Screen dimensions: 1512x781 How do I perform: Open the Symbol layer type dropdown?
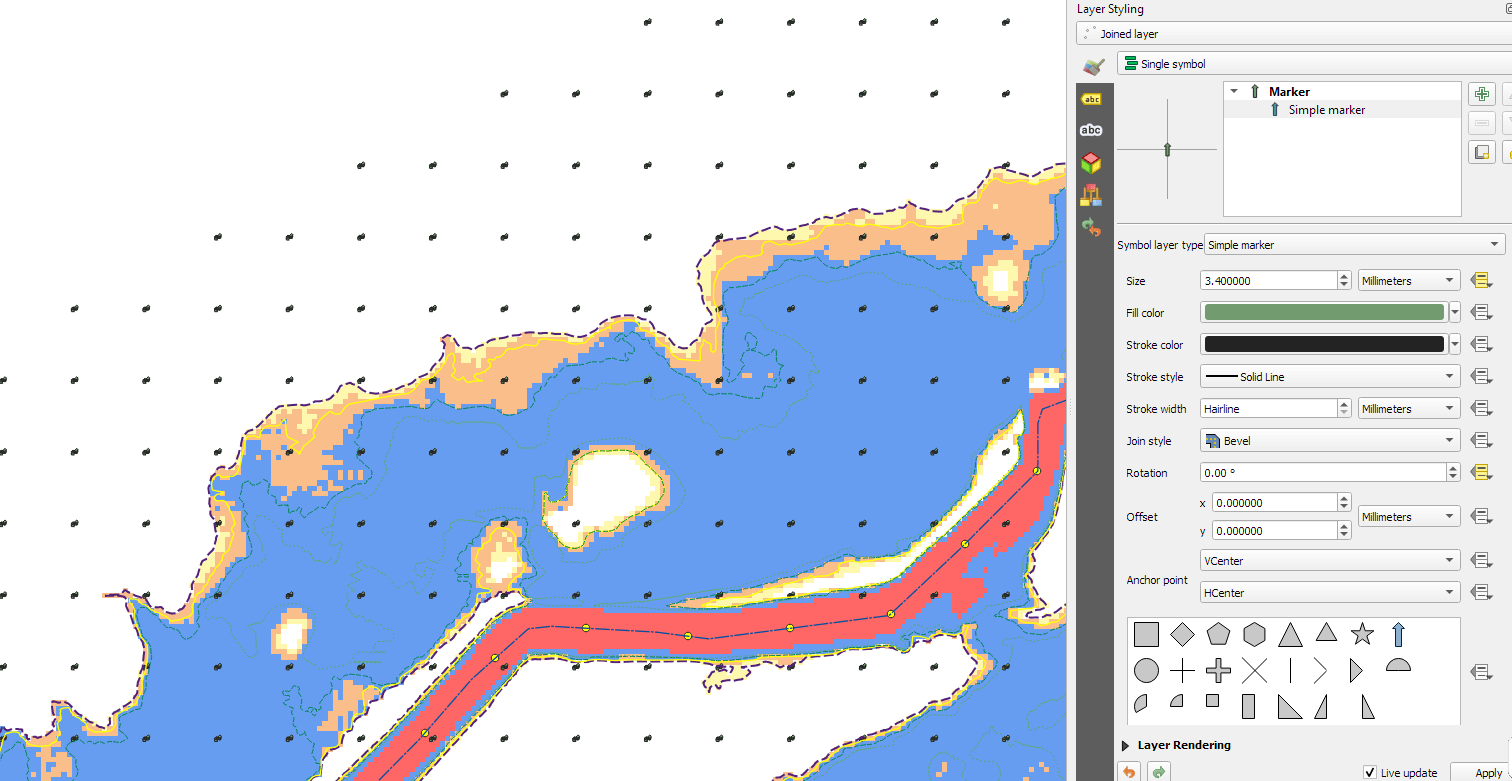point(1354,244)
